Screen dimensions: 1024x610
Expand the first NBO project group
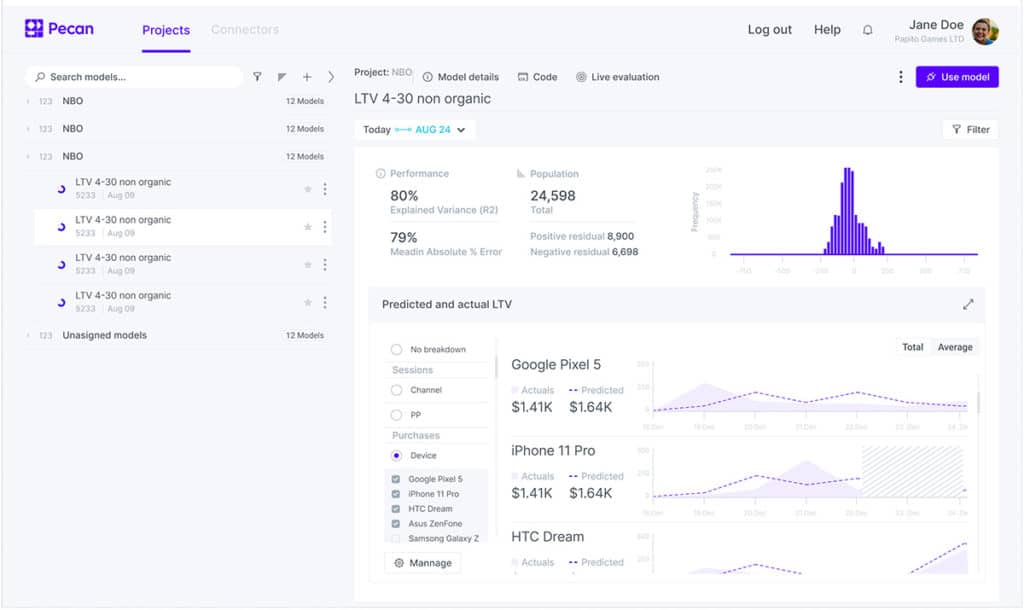(28, 101)
